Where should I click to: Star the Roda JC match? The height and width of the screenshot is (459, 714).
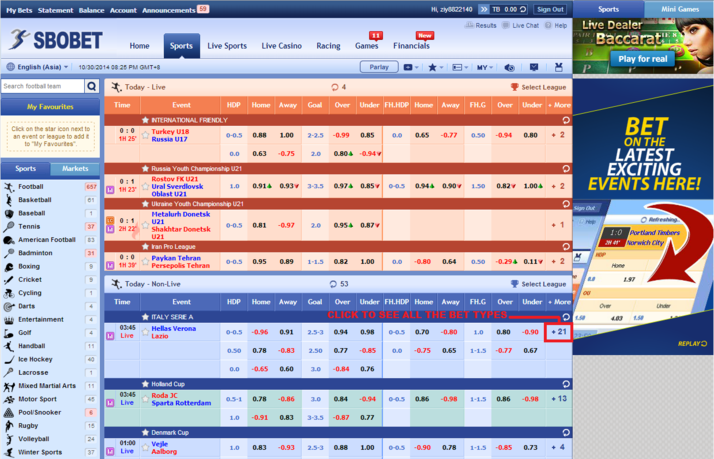point(145,399)
